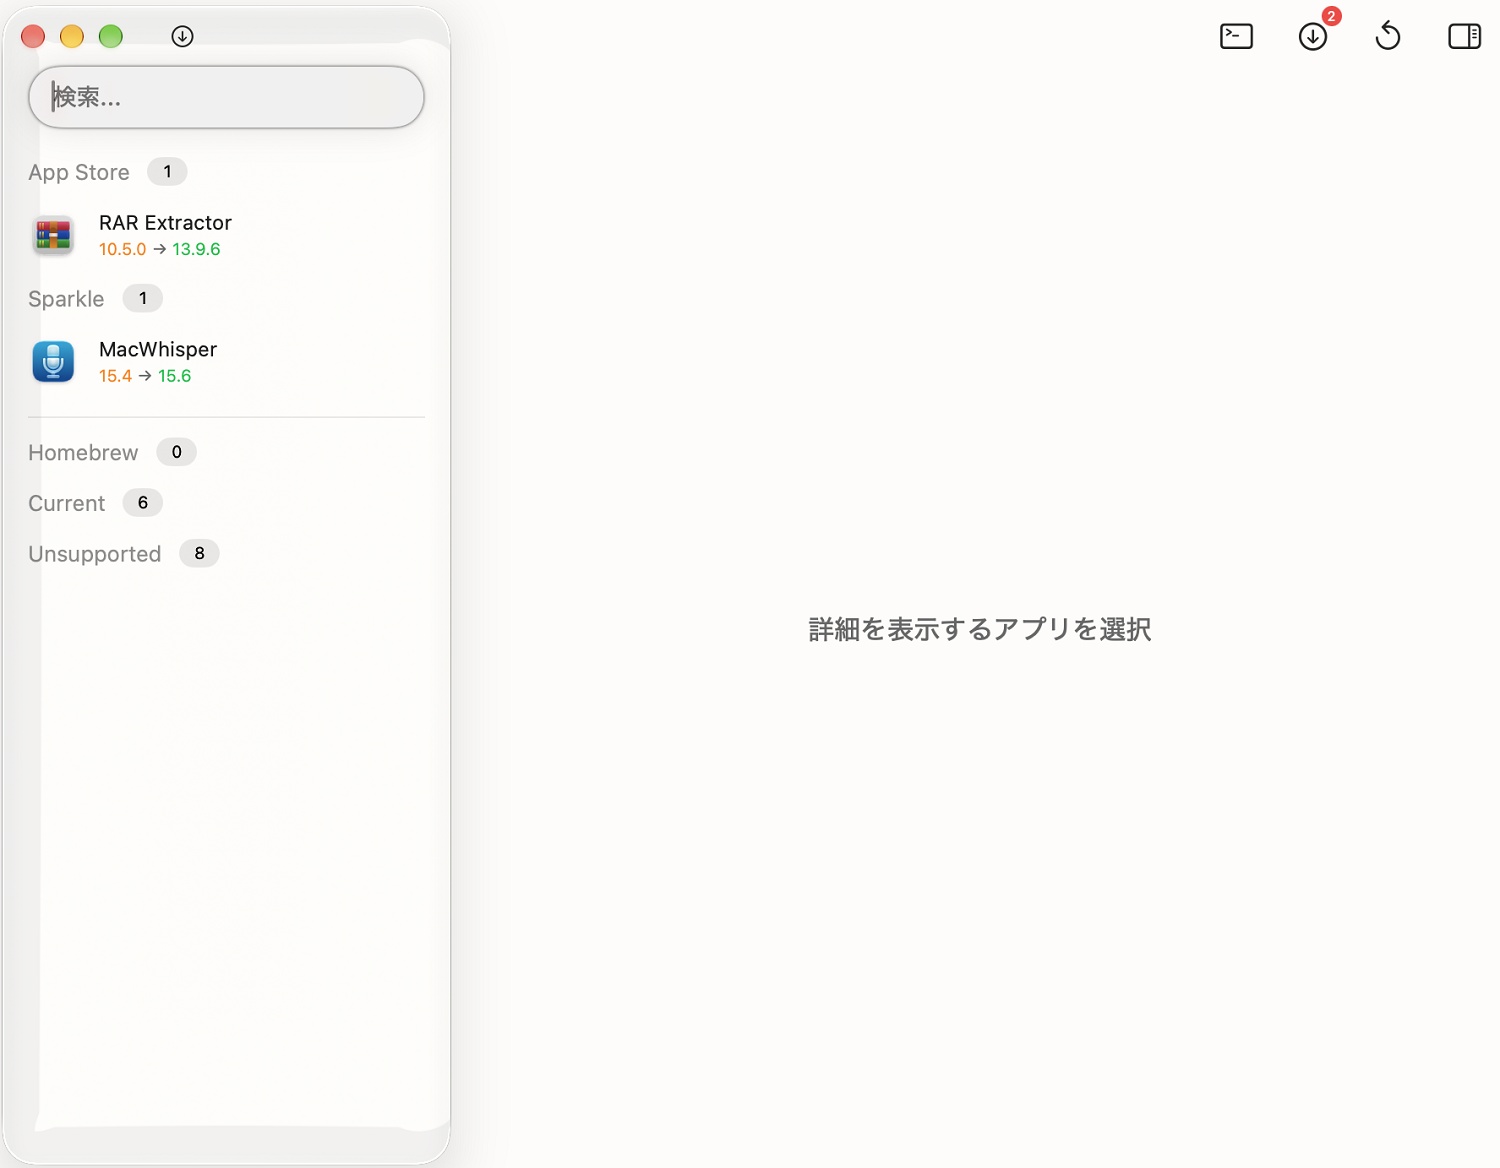Click the green zoom window button
The width and height of the screenshot is (1500, 1168).
111,36
